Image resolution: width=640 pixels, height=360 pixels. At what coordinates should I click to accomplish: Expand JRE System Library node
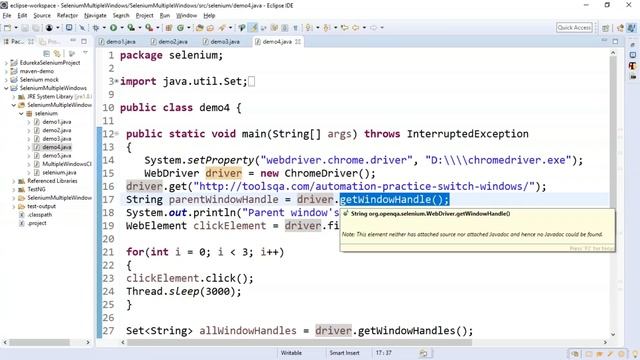coord(13,97)
